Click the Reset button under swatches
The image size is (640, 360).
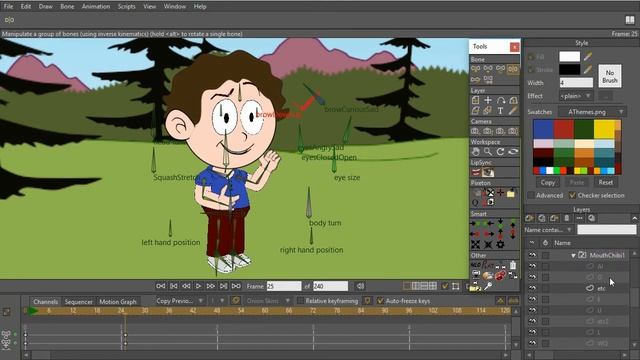point(605,182)
